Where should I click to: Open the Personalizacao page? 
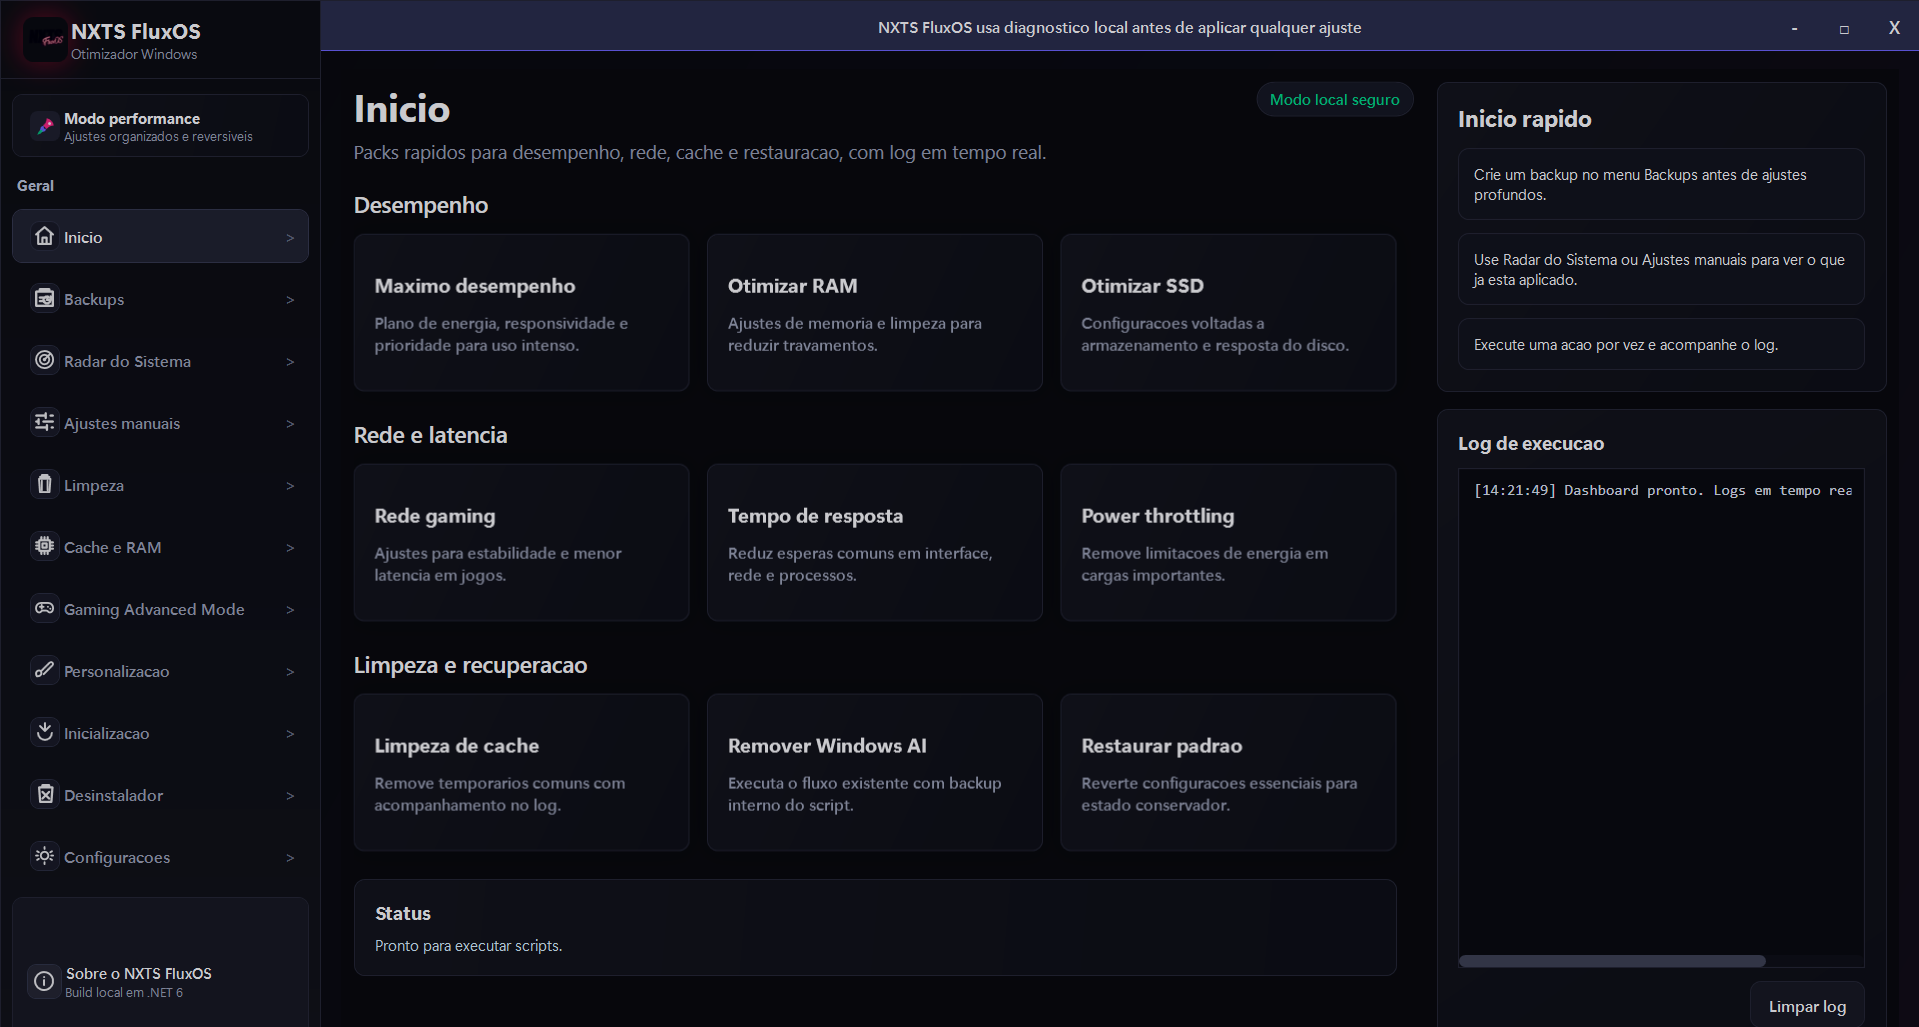tap(160, 670)
